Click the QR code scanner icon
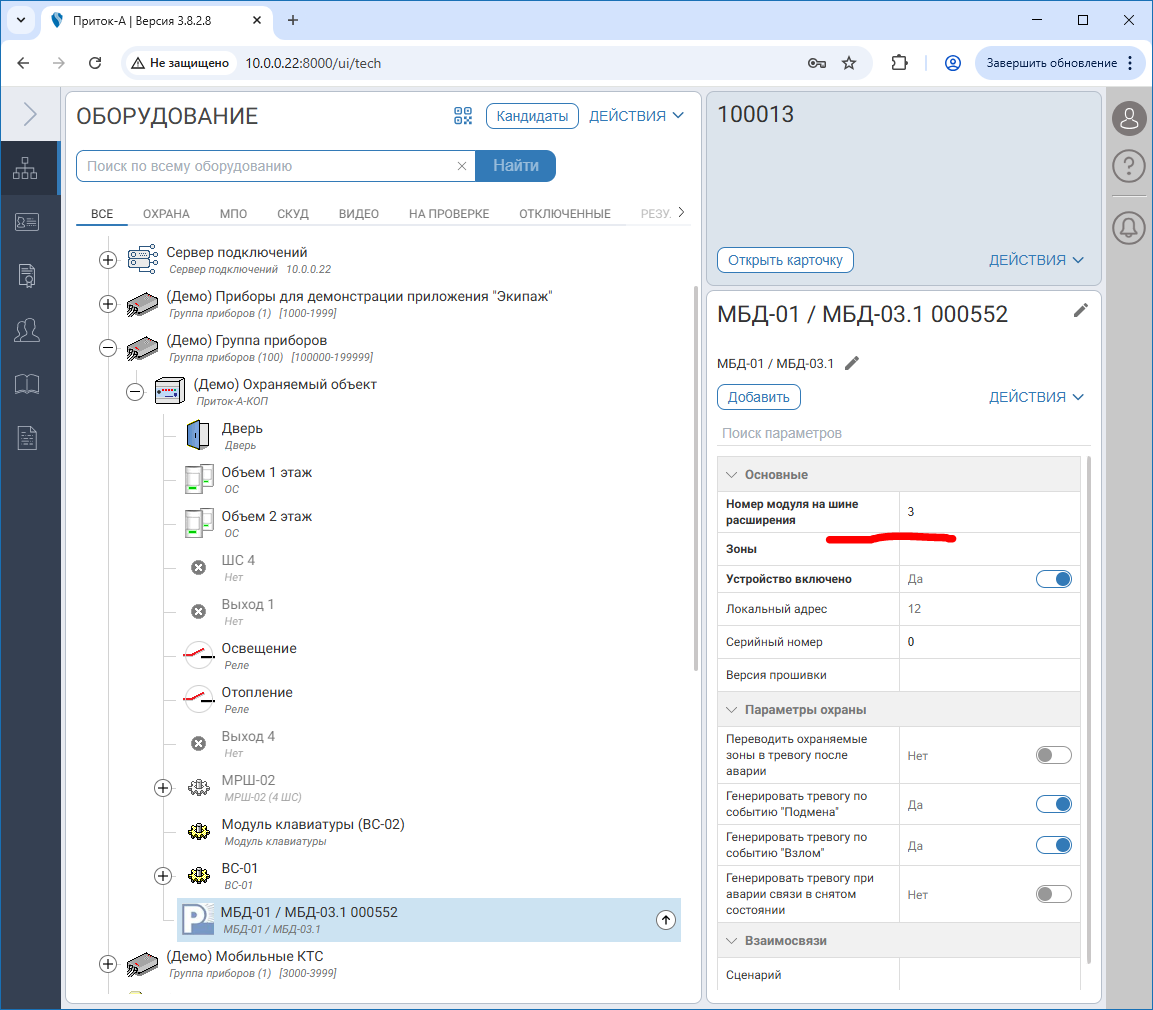Screen dimensions: 1153x1010 coord(462,116)
